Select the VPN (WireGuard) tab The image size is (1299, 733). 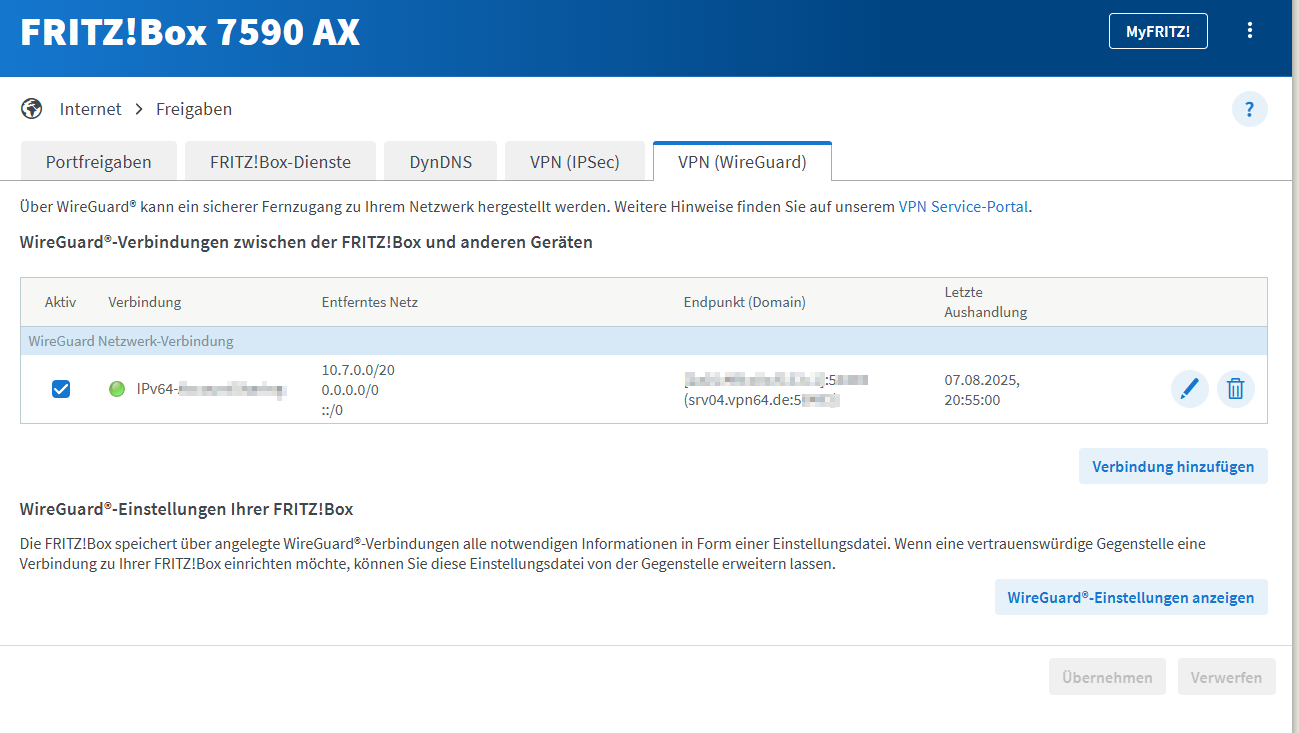coord(741,162)
